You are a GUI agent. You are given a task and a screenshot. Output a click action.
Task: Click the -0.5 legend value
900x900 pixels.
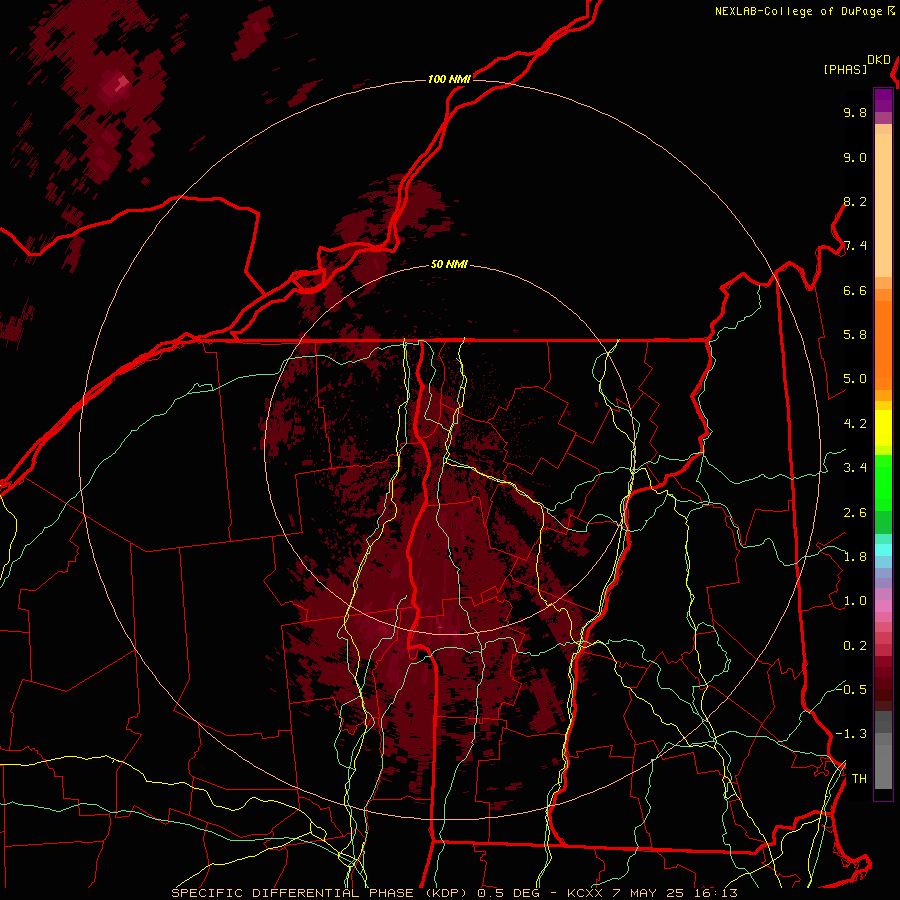click(851, 689)
